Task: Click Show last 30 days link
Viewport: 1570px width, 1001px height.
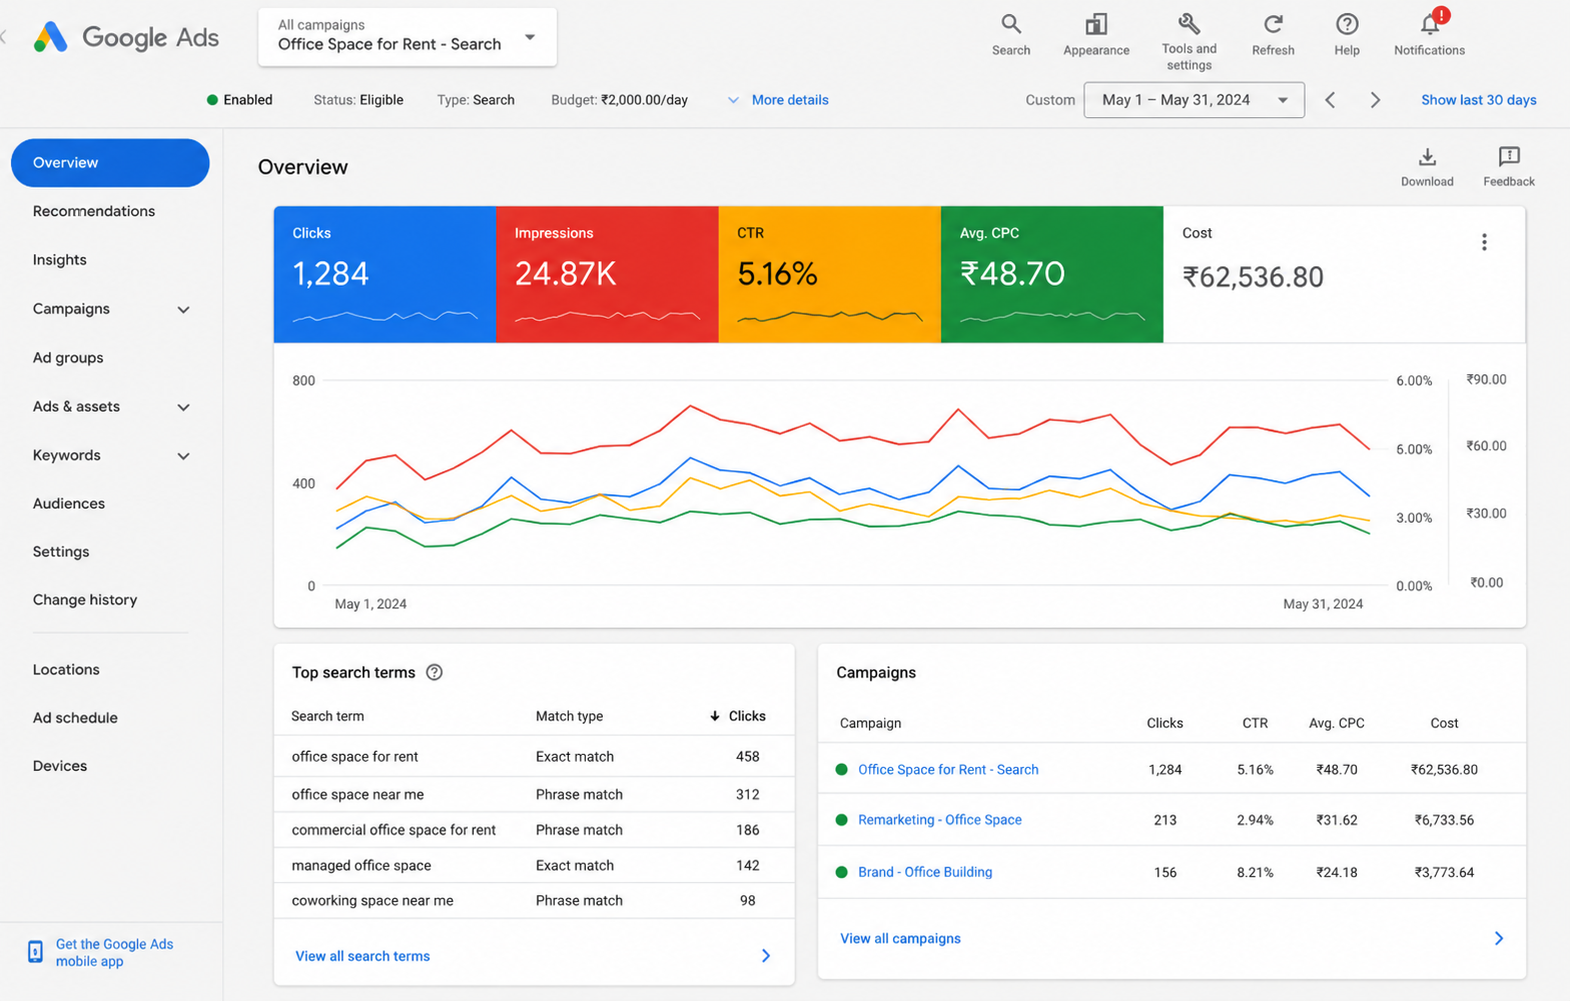Action: tap(1478, 100)
